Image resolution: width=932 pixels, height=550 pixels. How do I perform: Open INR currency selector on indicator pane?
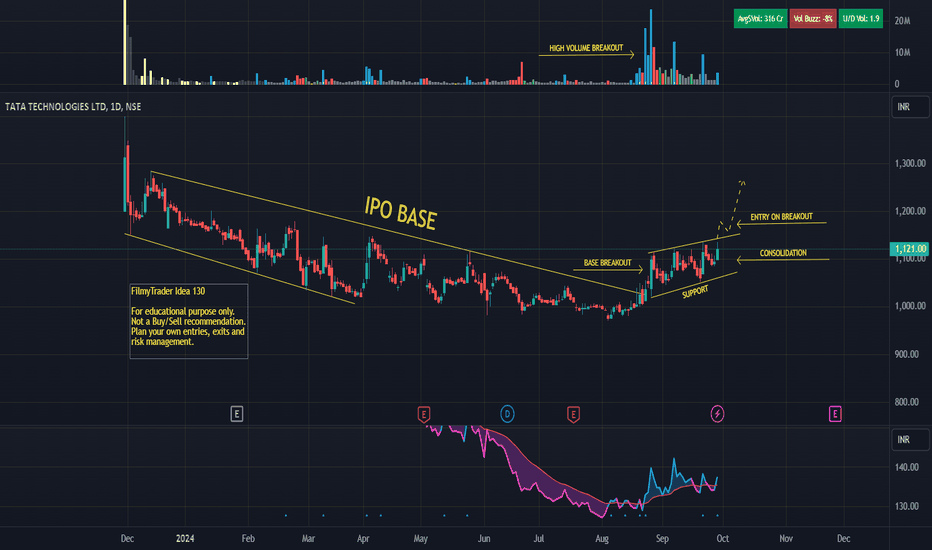909,439
